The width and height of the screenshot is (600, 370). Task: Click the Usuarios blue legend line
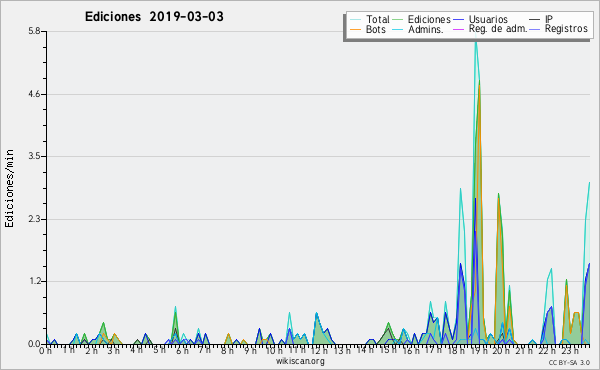coord(458,20)
